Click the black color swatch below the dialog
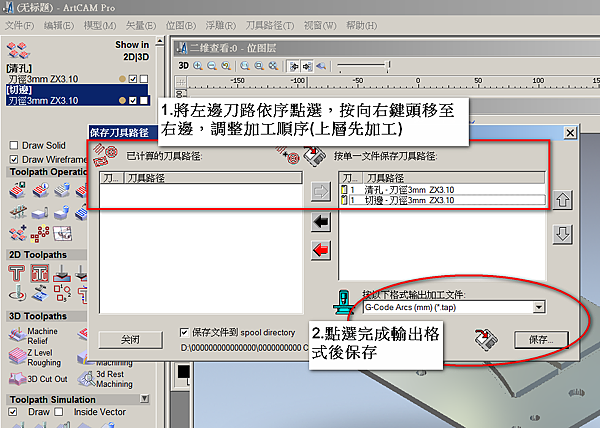 tap(184, 372)
